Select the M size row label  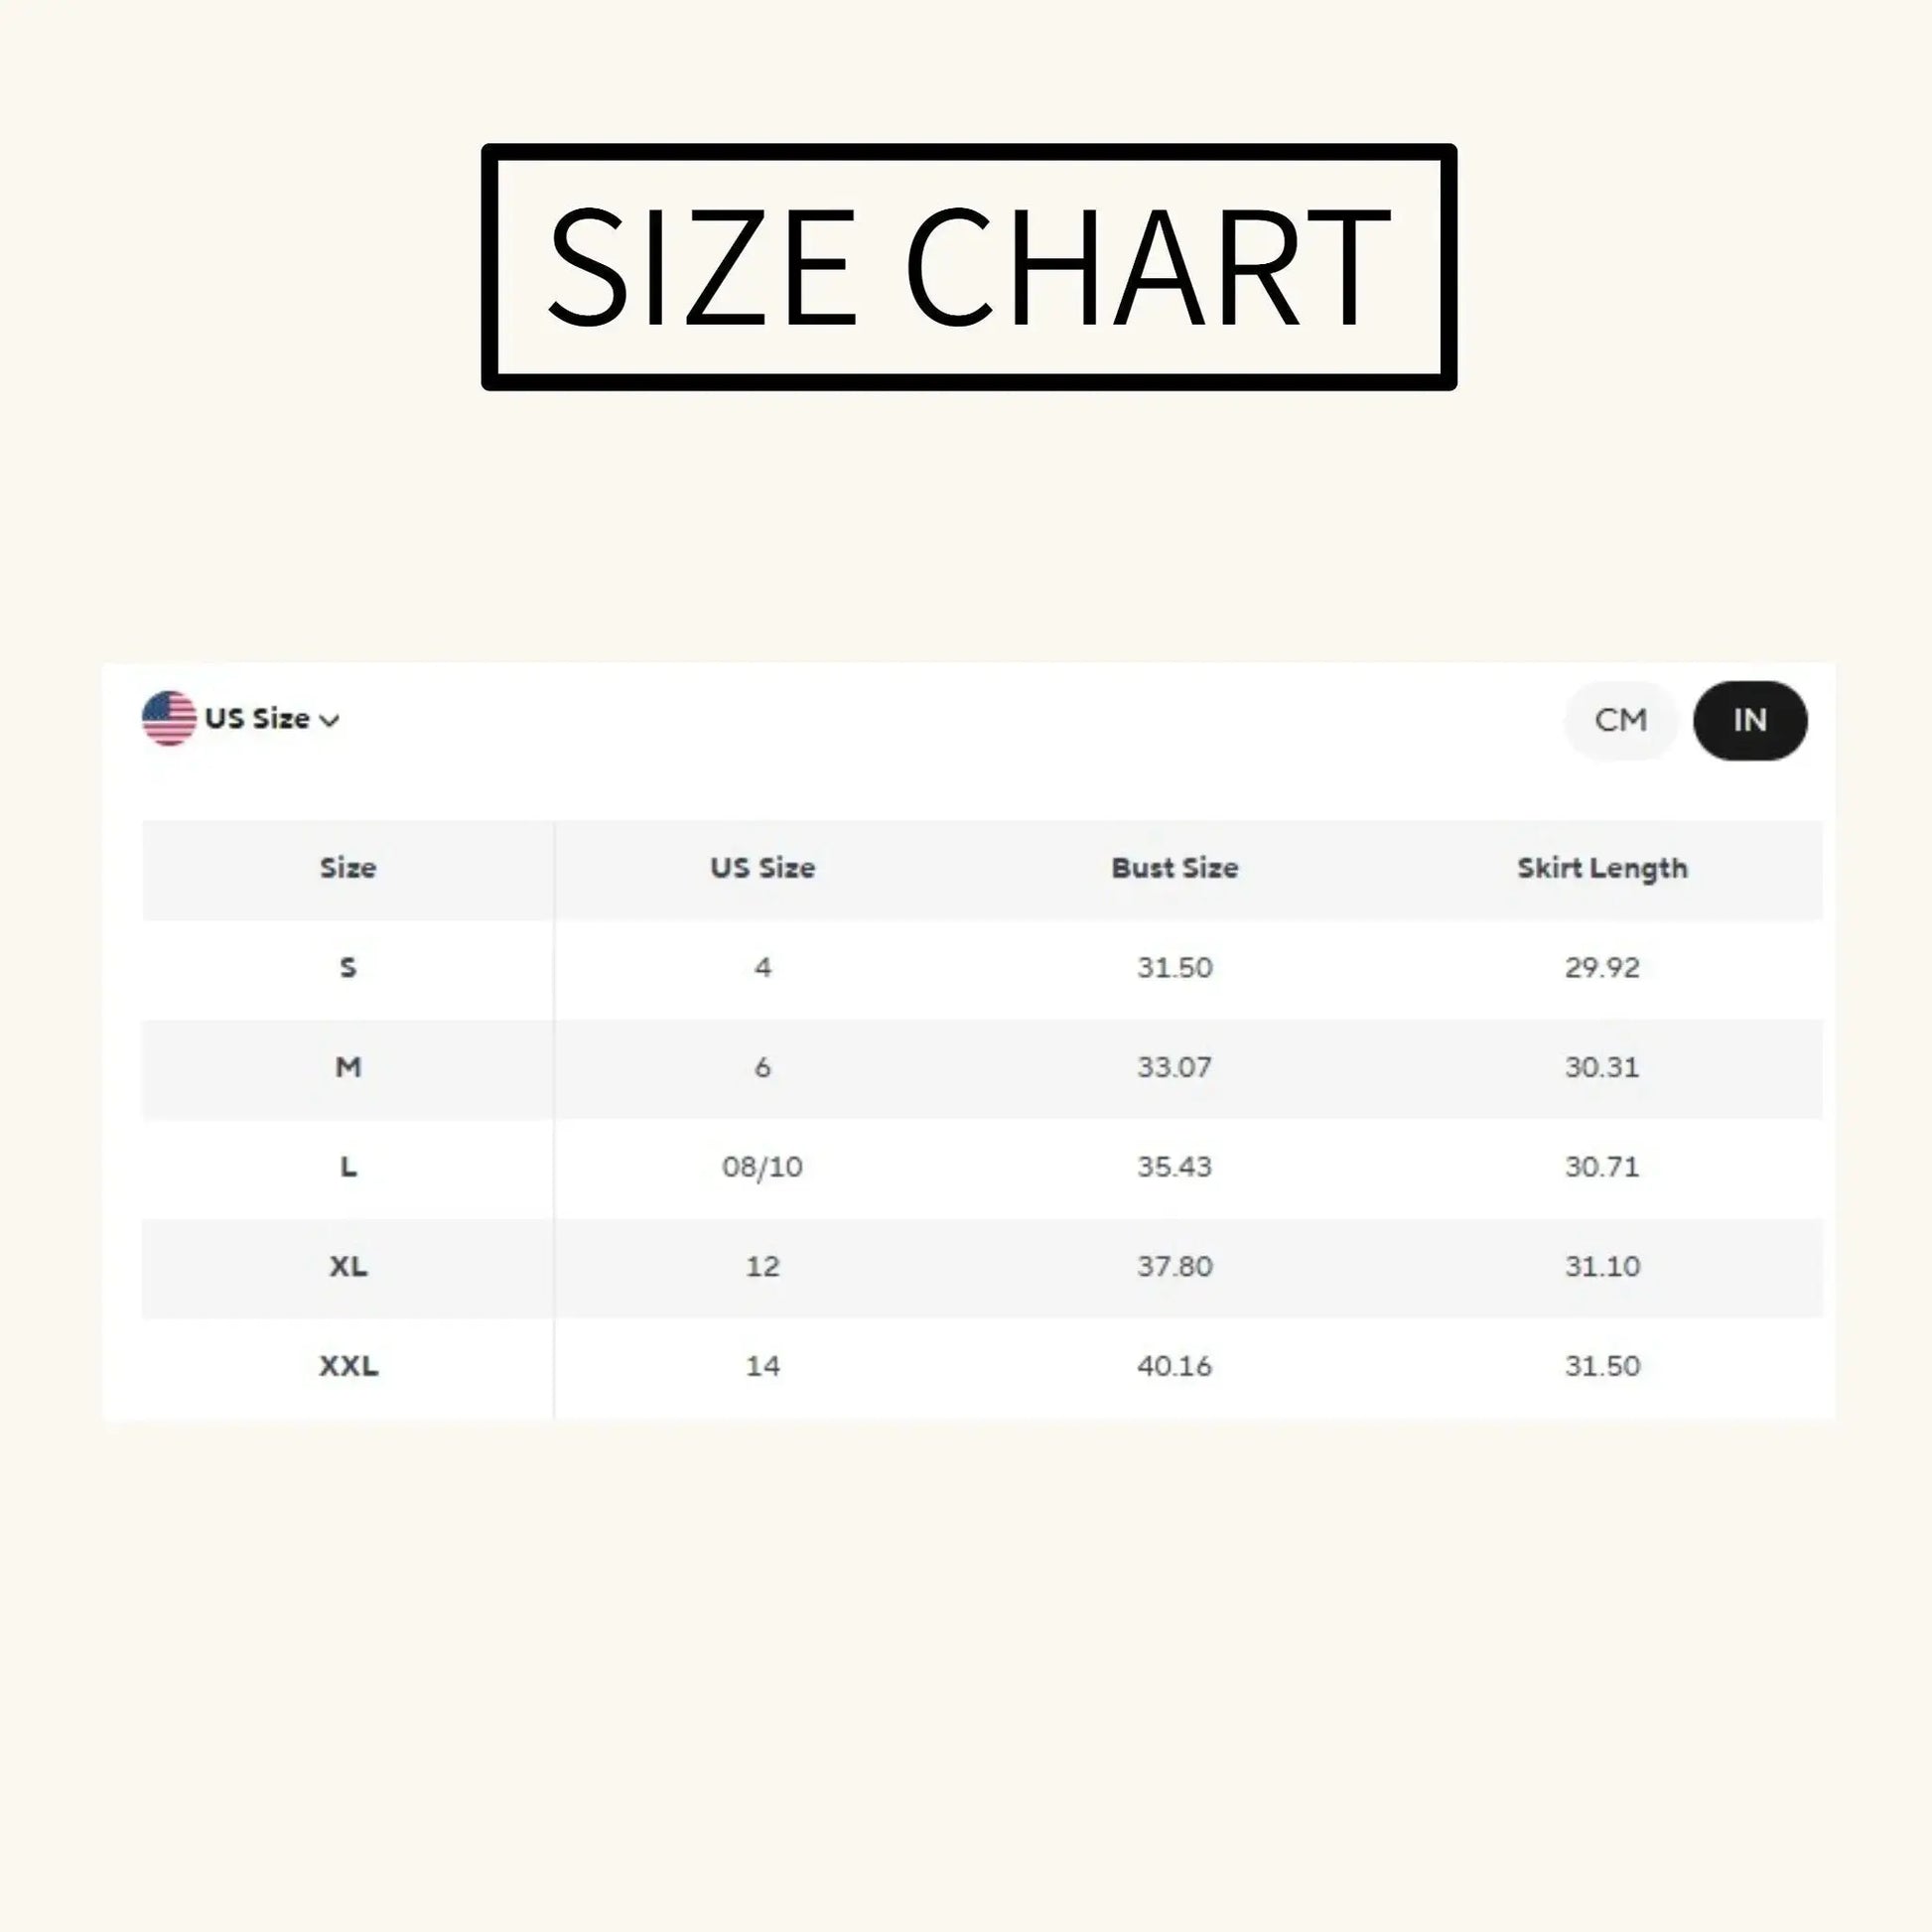348,1067
